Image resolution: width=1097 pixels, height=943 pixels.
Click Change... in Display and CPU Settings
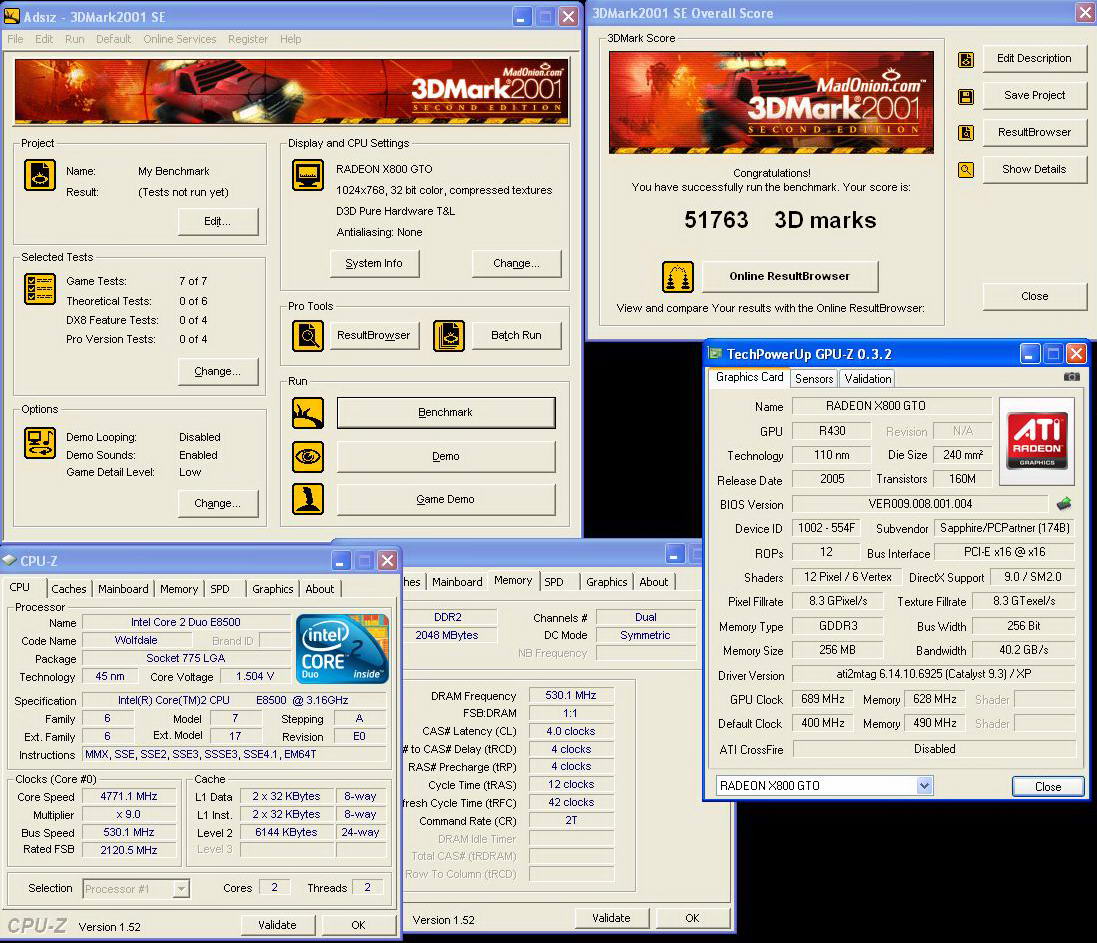[x=516, y=264]
